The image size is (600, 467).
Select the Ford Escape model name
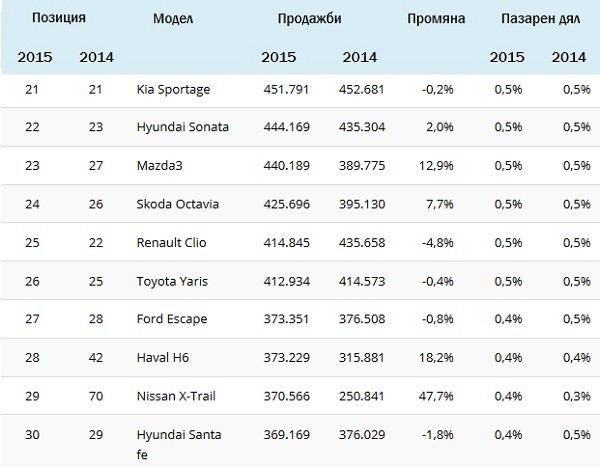point(170,318)
